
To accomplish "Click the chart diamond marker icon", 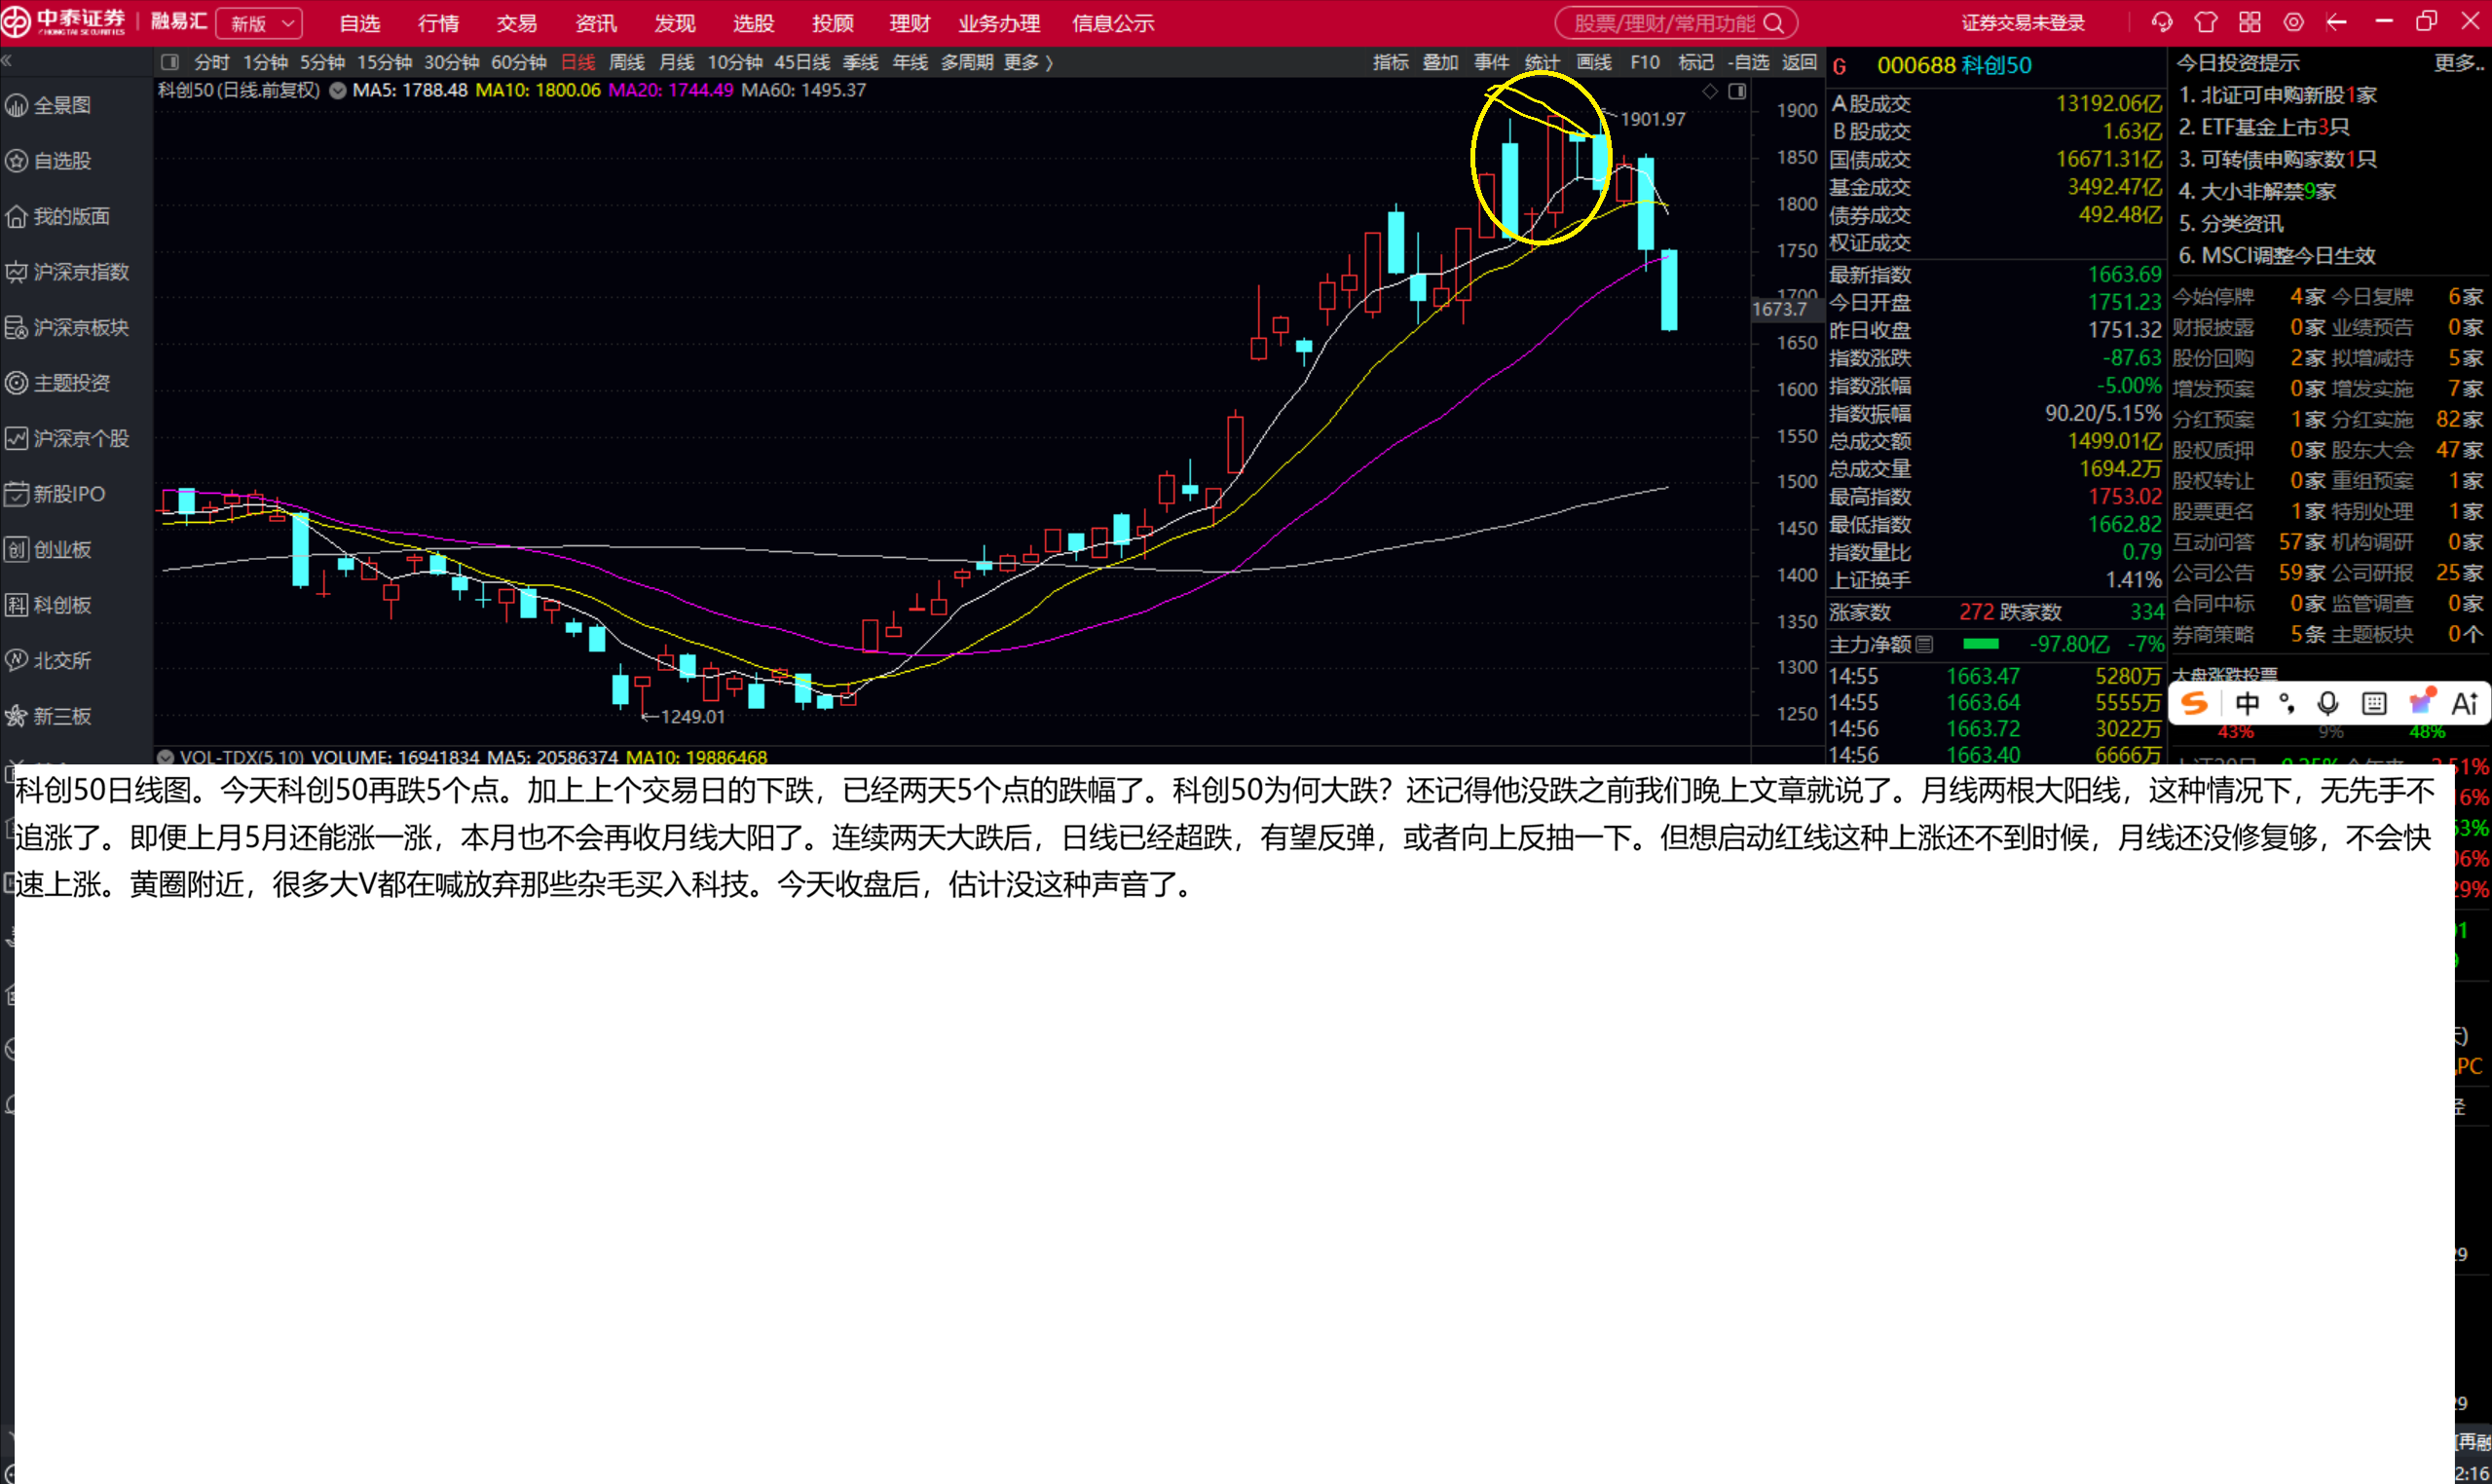I will pos(1710,91).
